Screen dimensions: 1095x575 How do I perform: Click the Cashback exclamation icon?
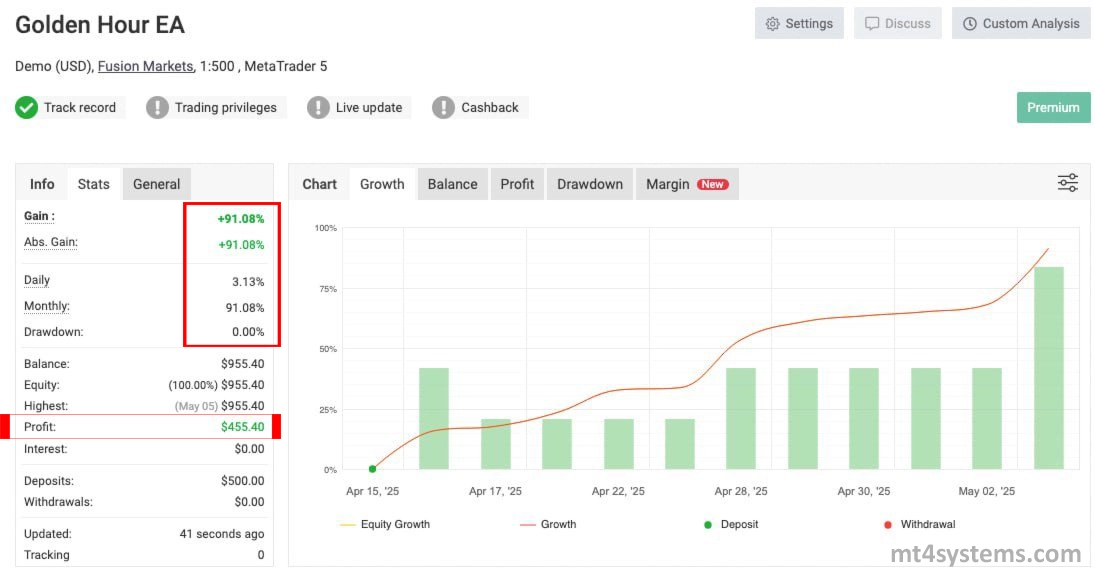(444, 108)
